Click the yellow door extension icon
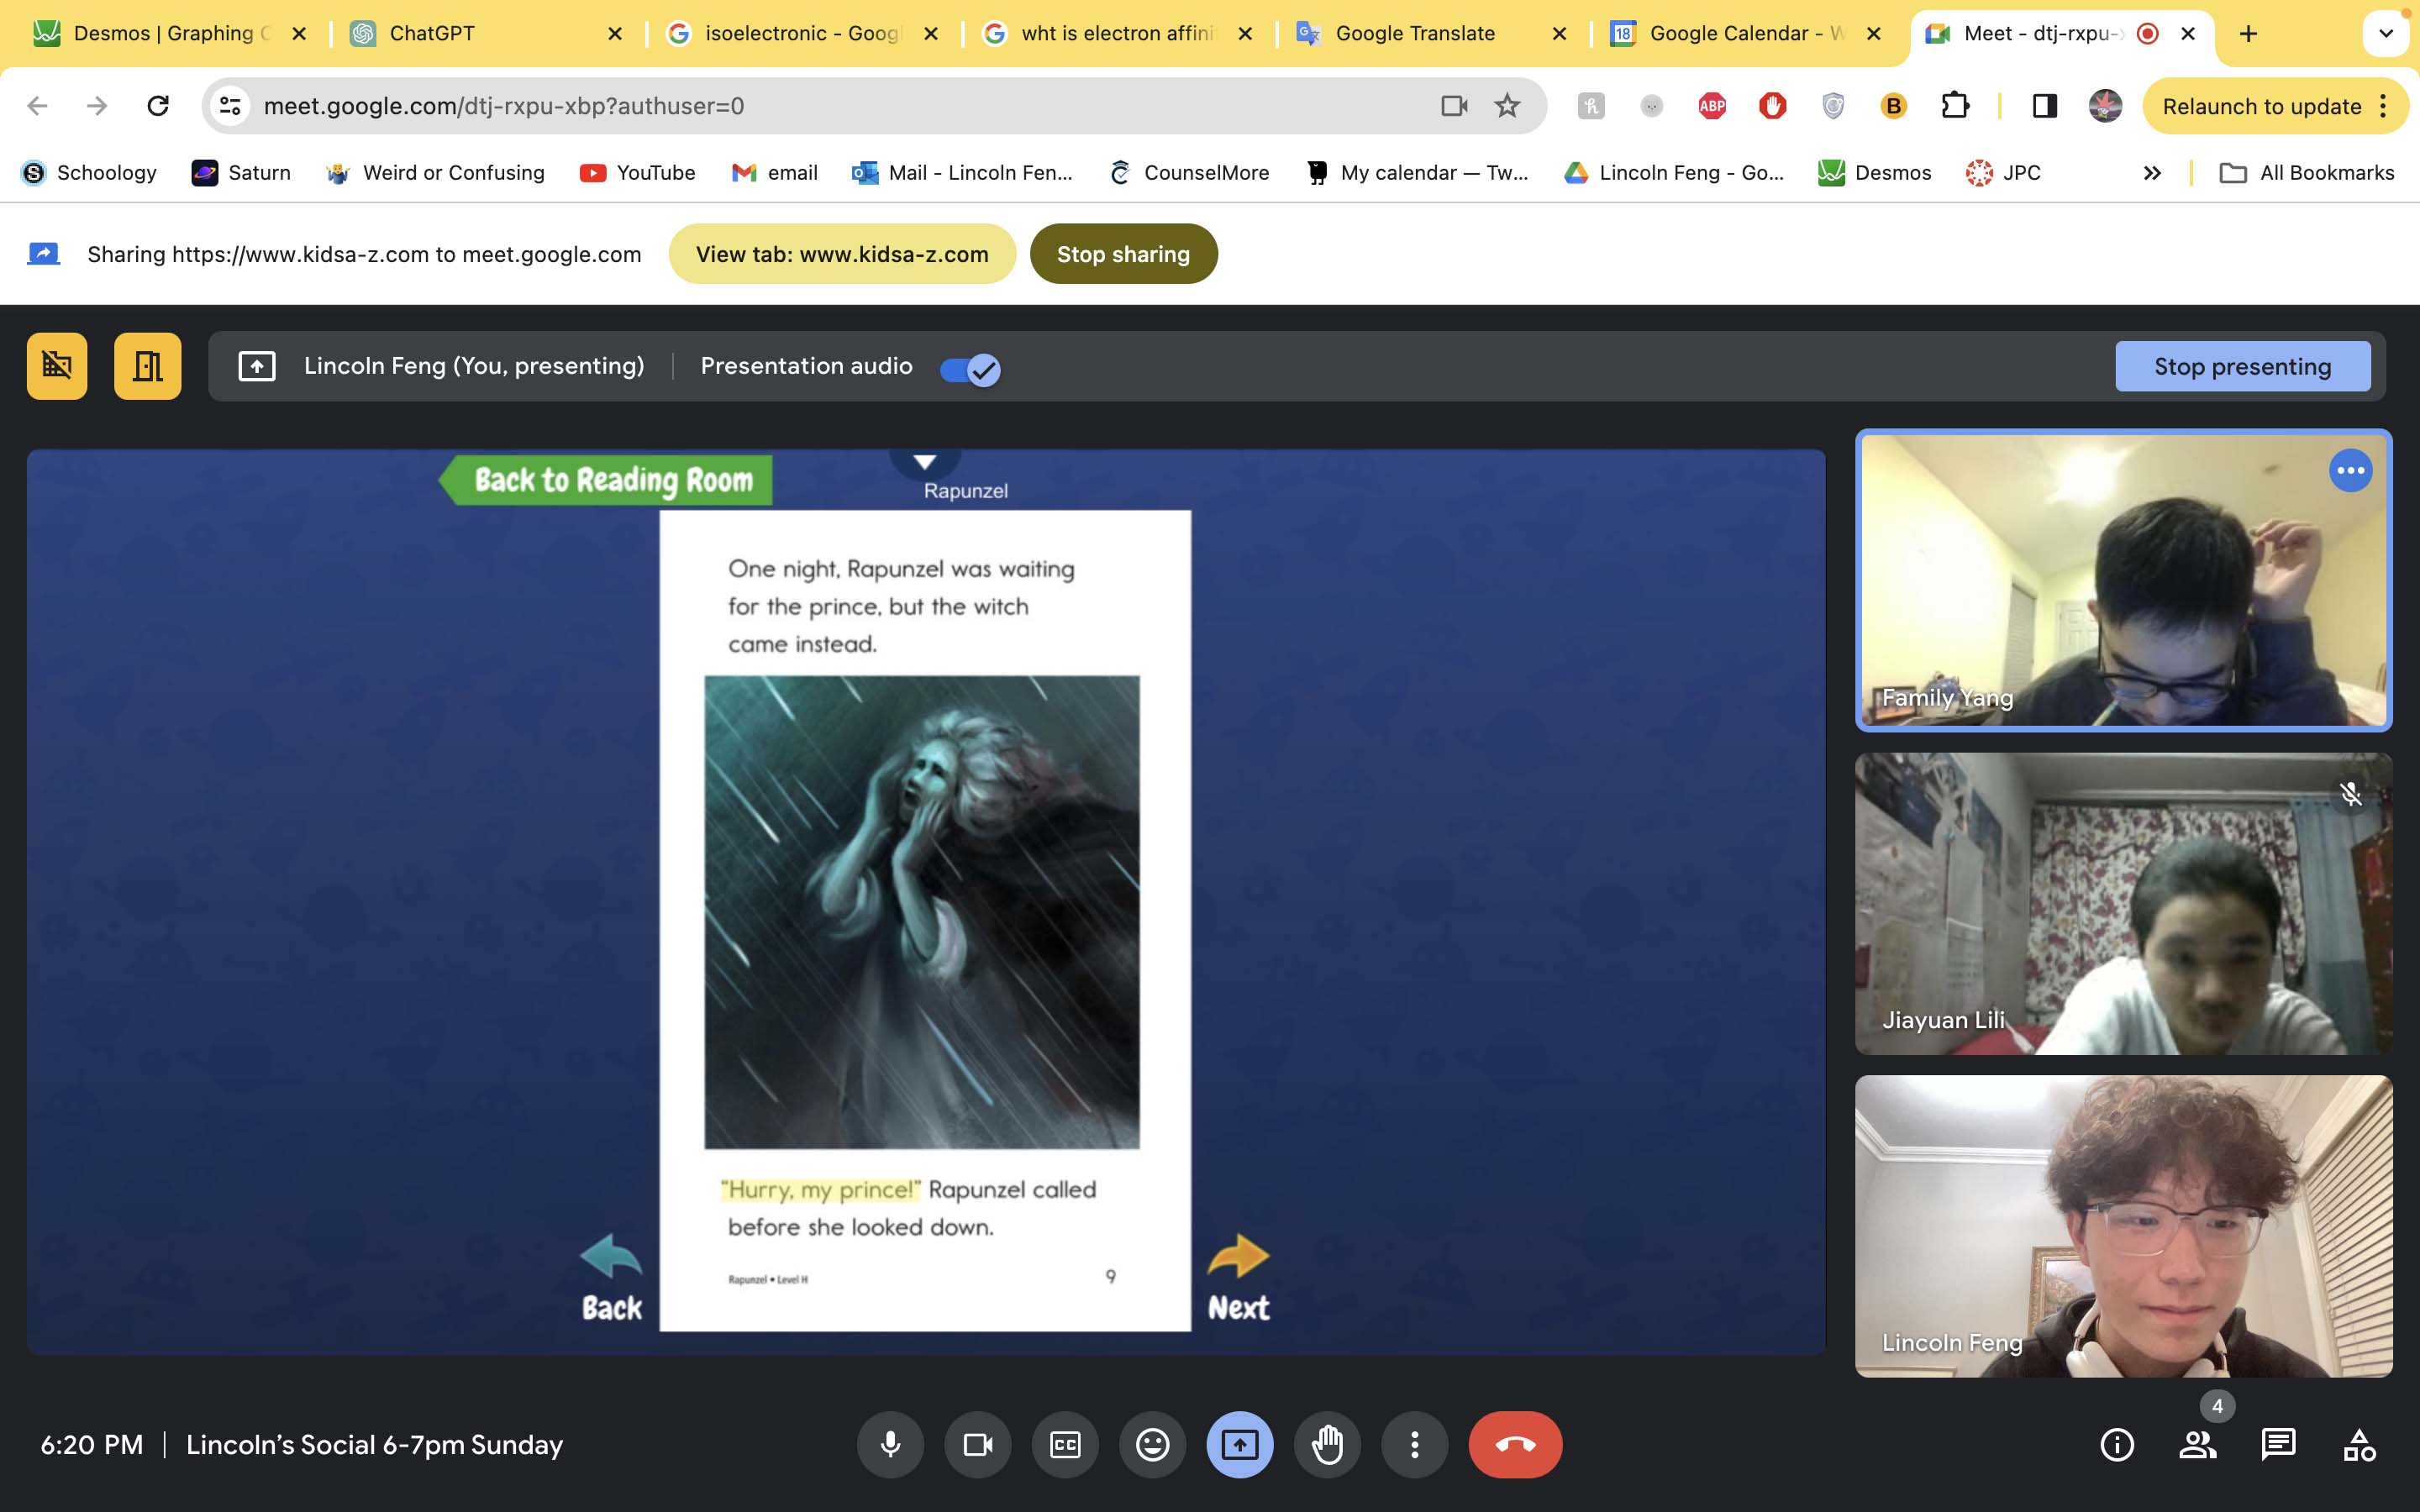2420x1512 pixels. coord(148,366)
